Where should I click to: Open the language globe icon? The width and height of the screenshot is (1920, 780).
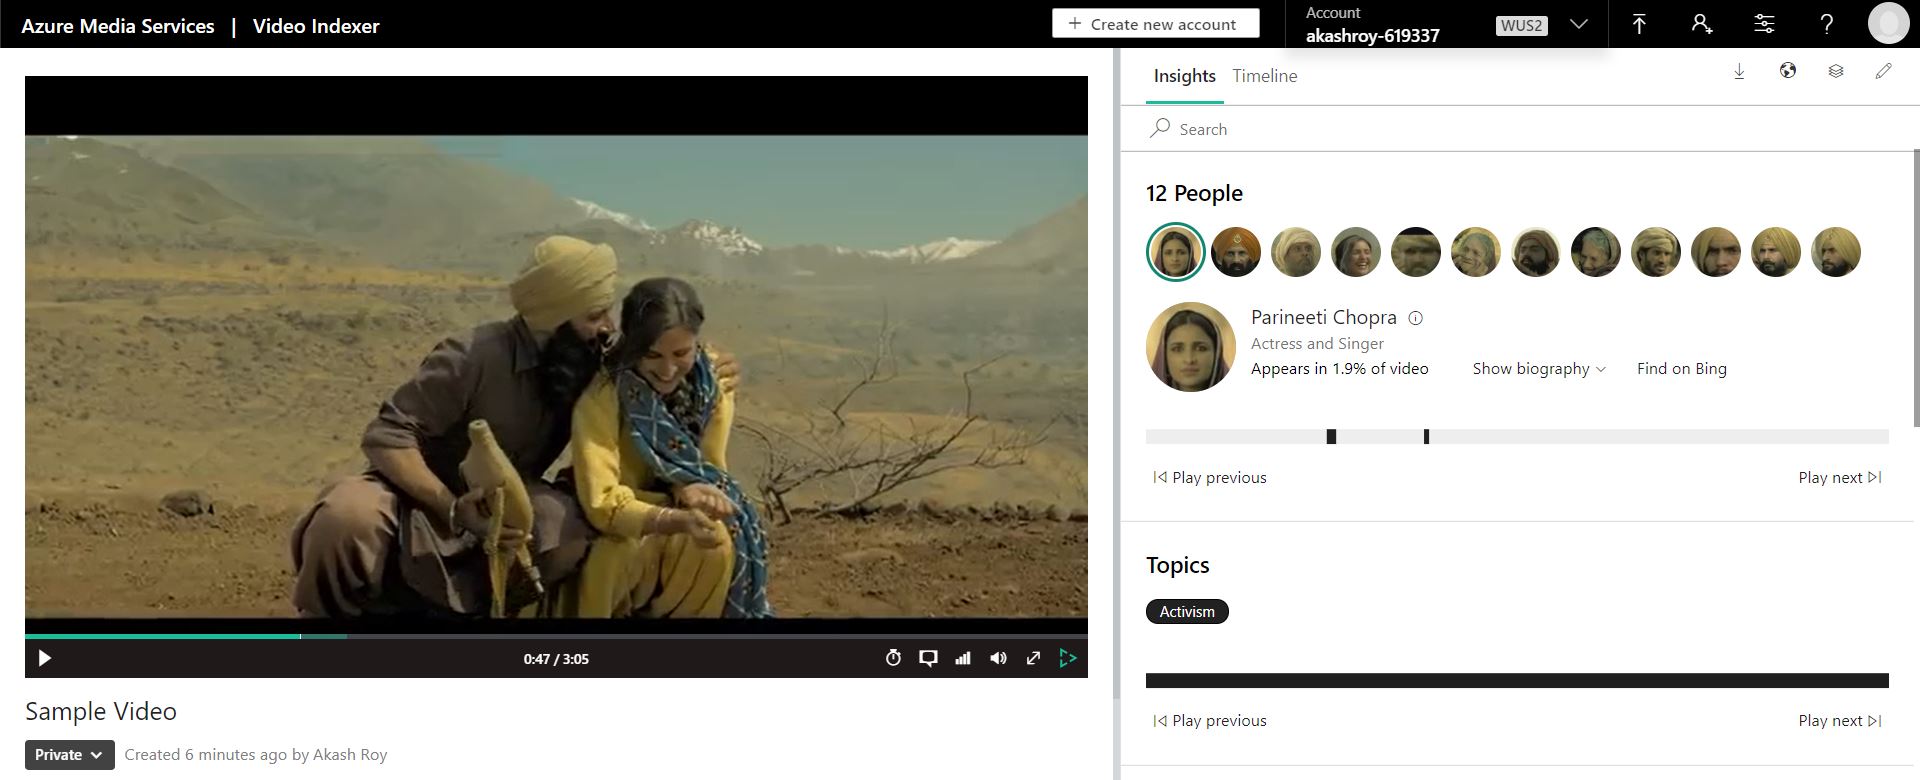tap(1788, 71)
